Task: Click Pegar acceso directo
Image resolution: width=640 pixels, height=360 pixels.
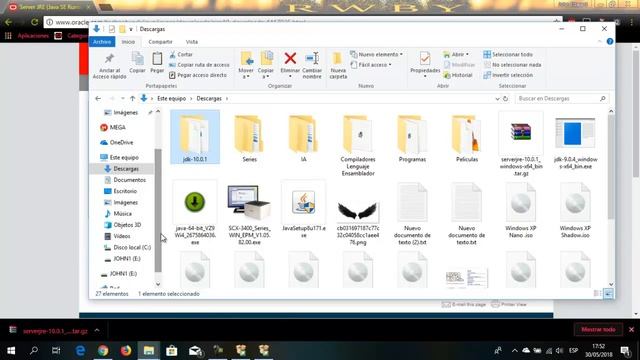Action: [x=198, y=75]
